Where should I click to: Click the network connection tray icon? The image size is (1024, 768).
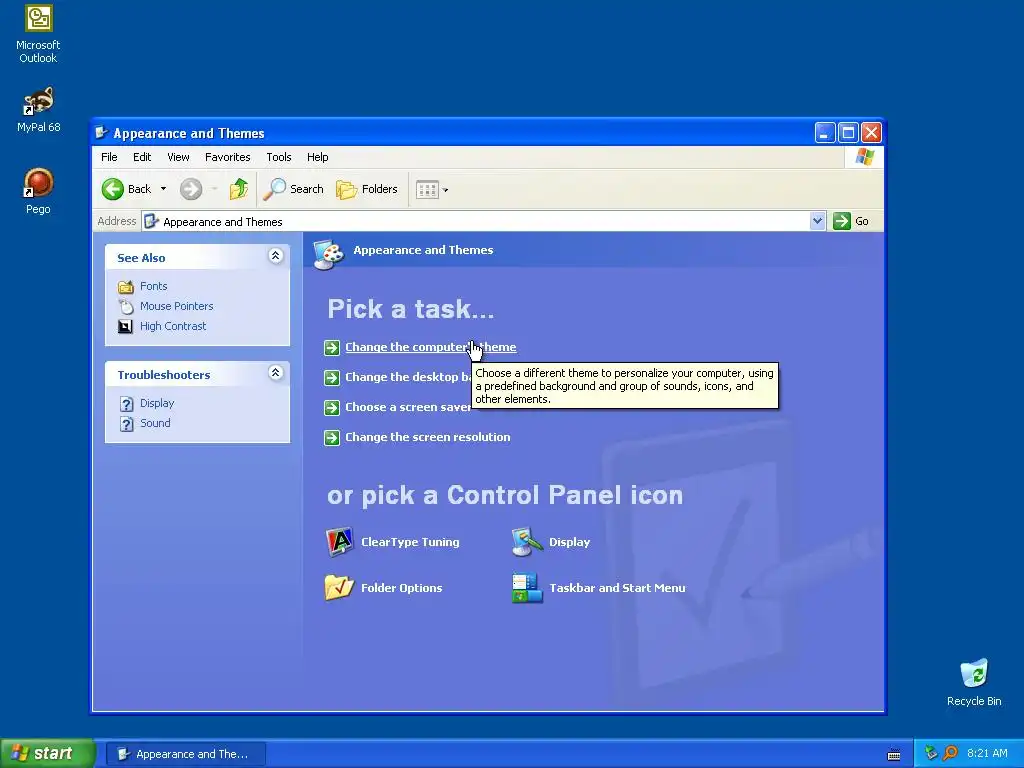(x=931, y=753)
